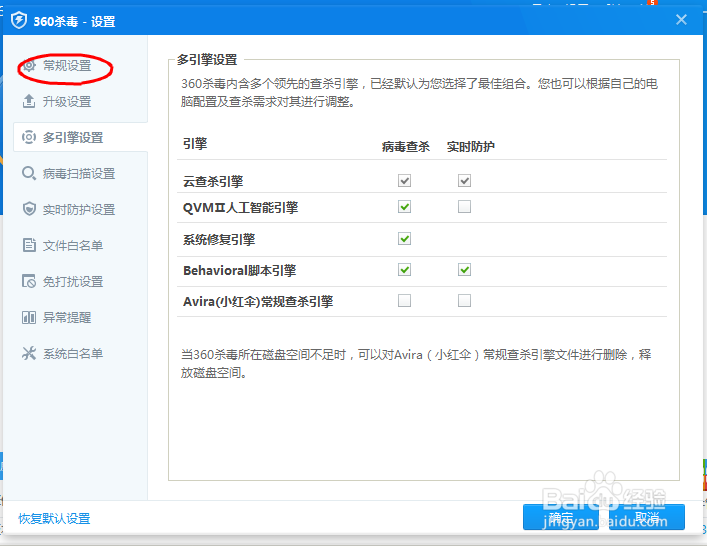
Task: Open the 常规设置 section
Action: (x=67, y=66)
